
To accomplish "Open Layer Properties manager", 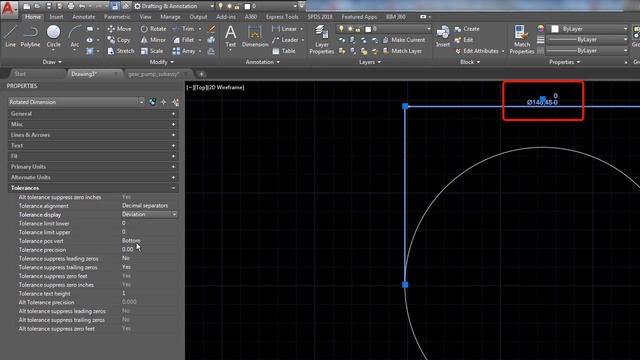I will pos(322,39).
